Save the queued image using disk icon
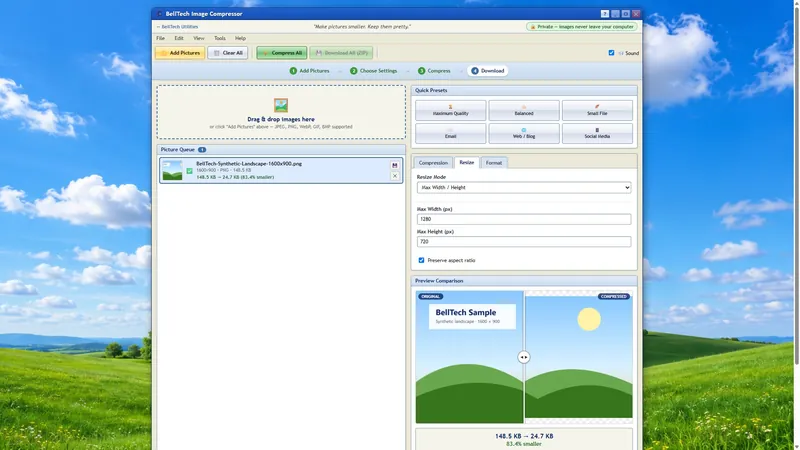 394,165
